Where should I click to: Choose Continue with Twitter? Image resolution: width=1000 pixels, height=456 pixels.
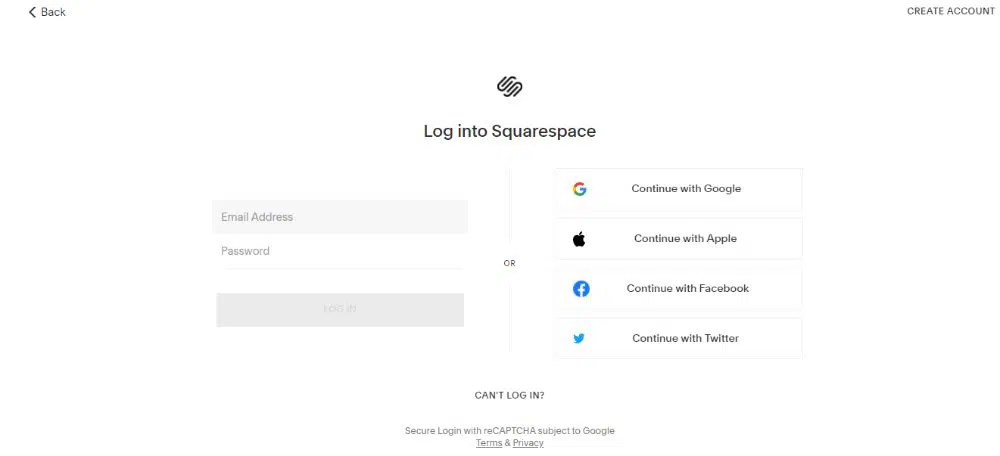click(685, 339)
